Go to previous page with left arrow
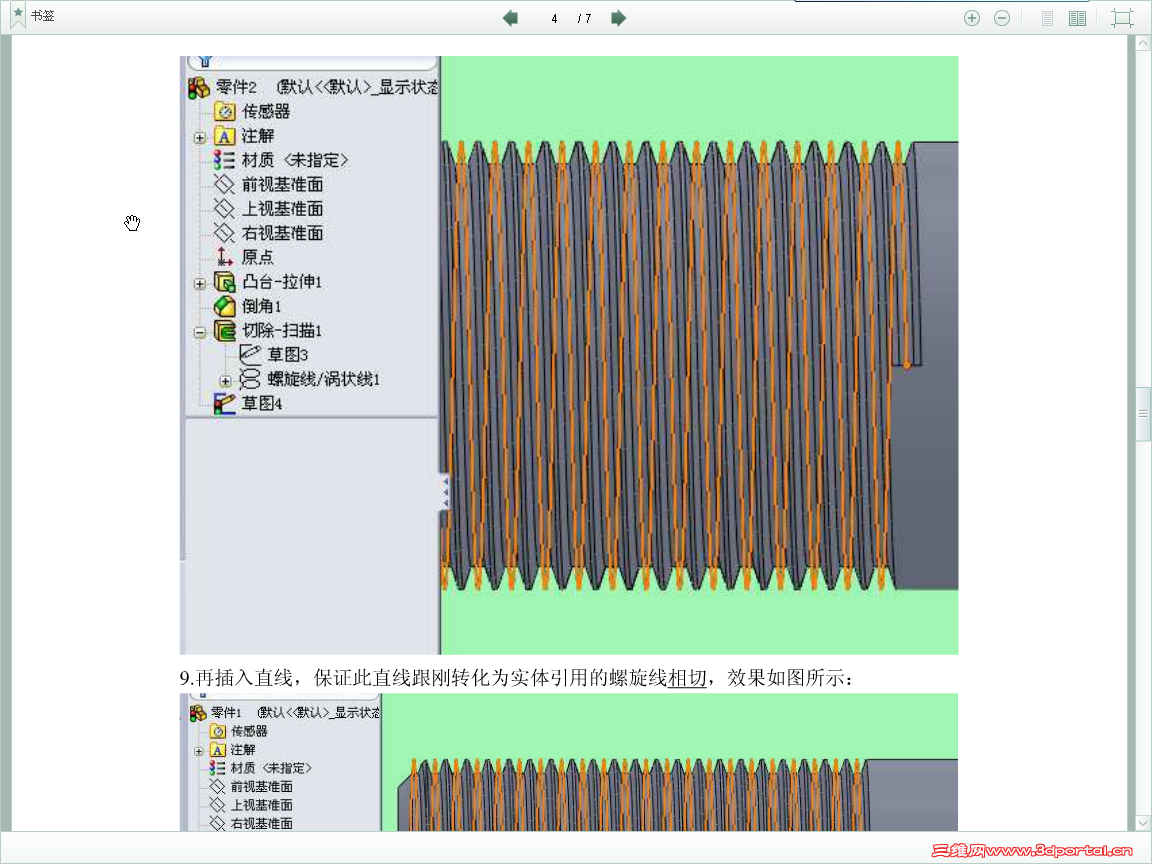The width and height of the screenshot is (1152, 864). 510,17
